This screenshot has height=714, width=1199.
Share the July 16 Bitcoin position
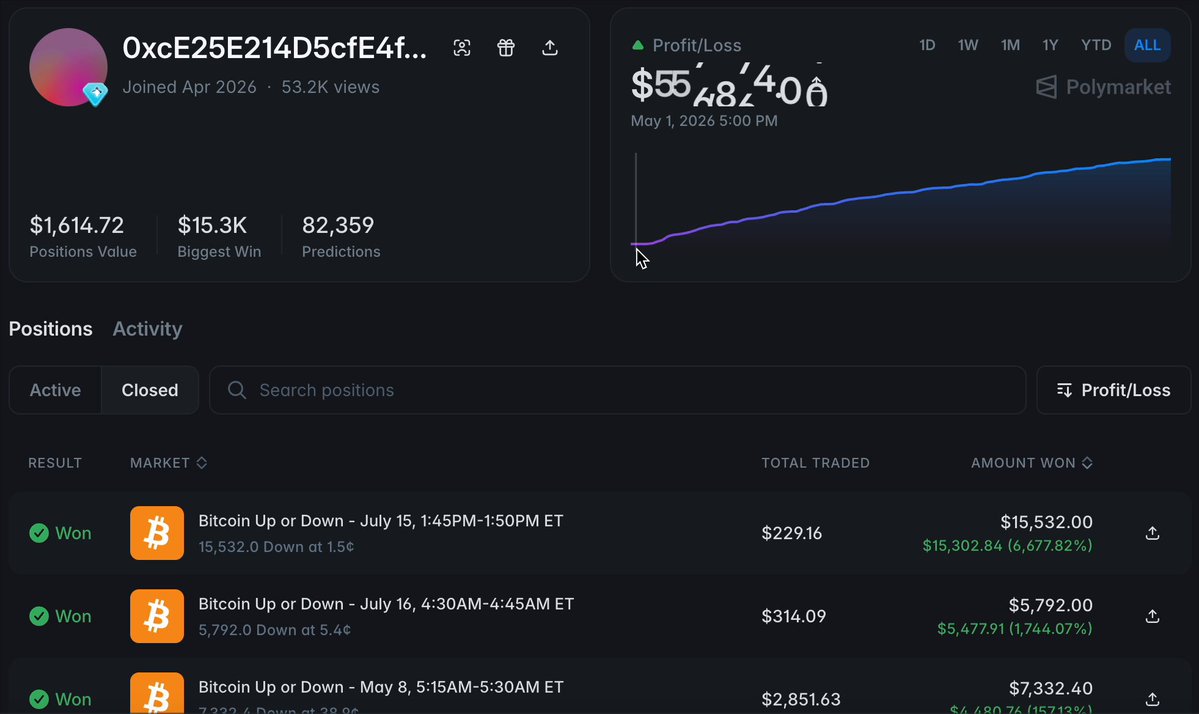[1152, 616]
